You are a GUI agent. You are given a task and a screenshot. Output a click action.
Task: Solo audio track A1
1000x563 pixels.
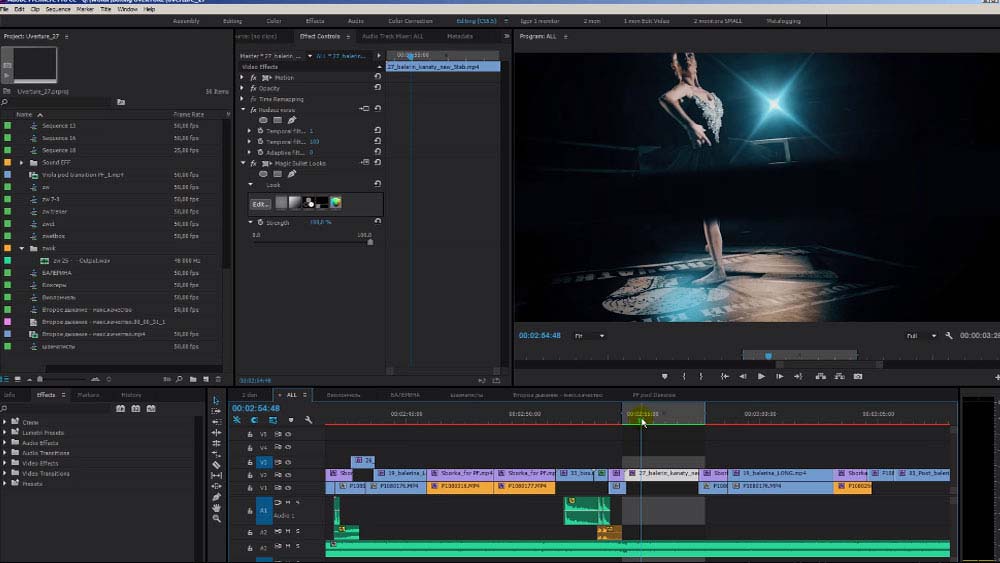pos(297,502)
